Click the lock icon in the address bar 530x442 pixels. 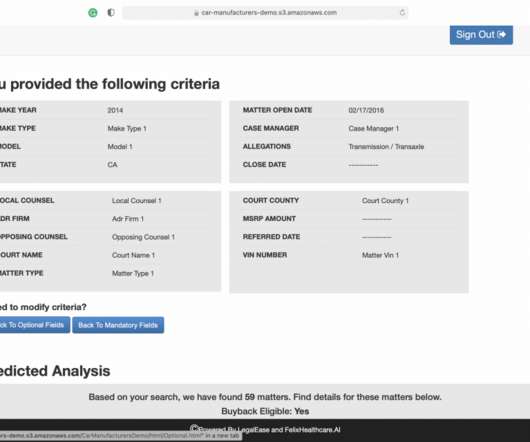tap(196, 13)
